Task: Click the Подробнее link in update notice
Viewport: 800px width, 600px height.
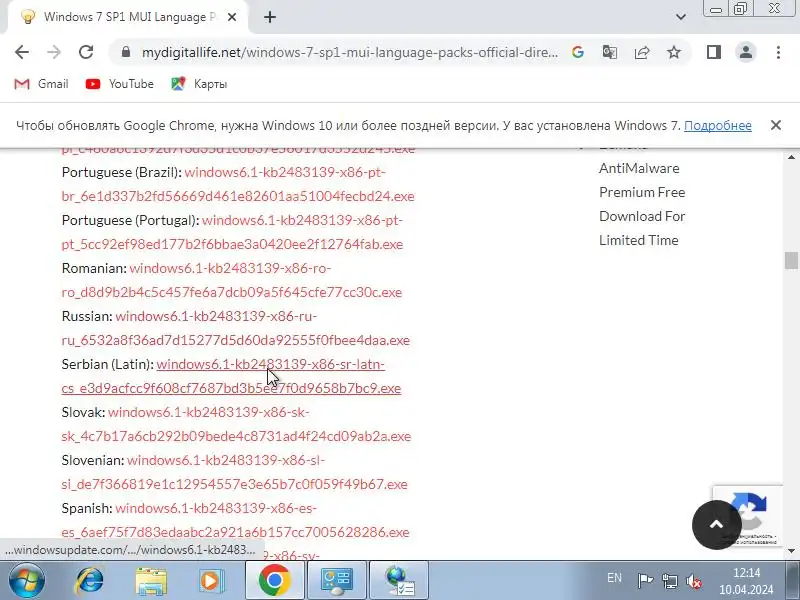Action: tap(717, 126)
